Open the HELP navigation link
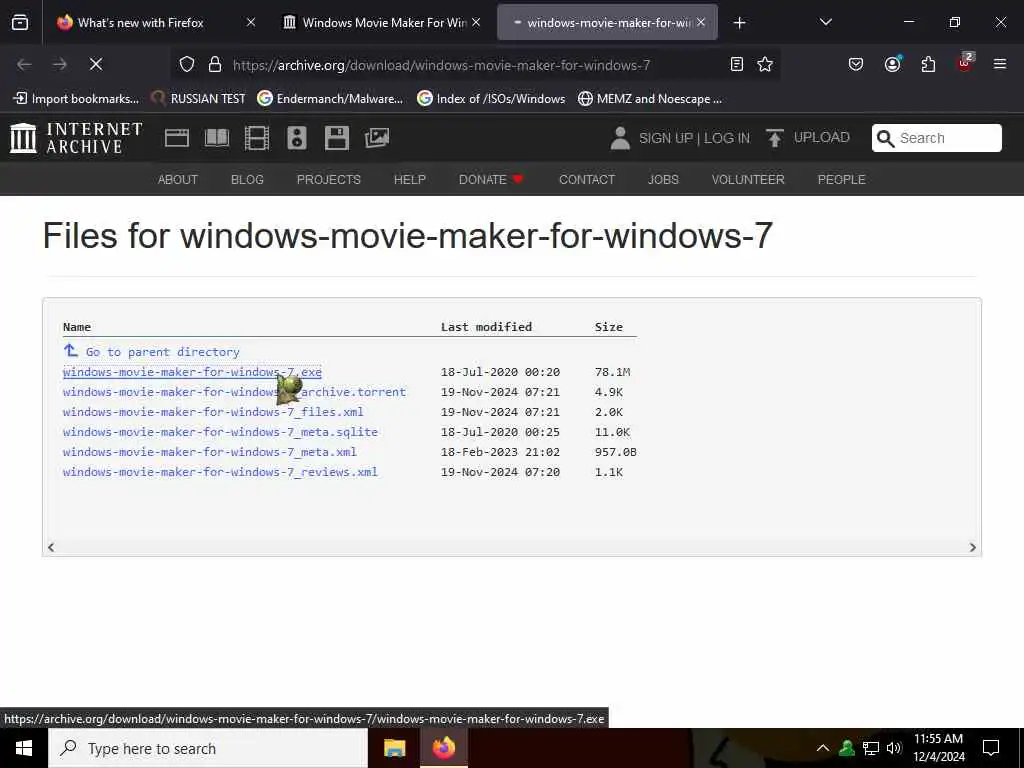Image resolution: width=1024 pixels, height=768 pixels. coord(409,180)
